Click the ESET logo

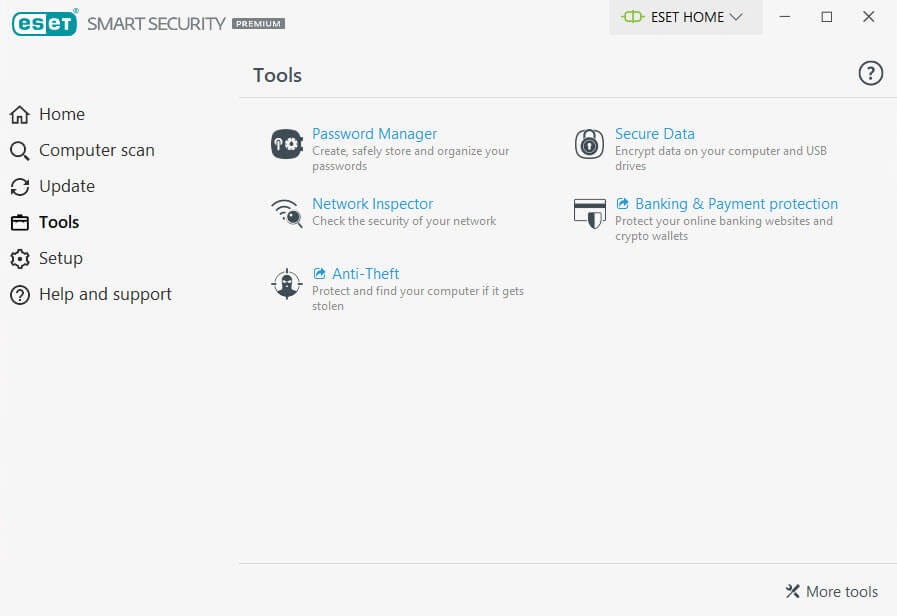pyautogui.click(x=45, y=23)
